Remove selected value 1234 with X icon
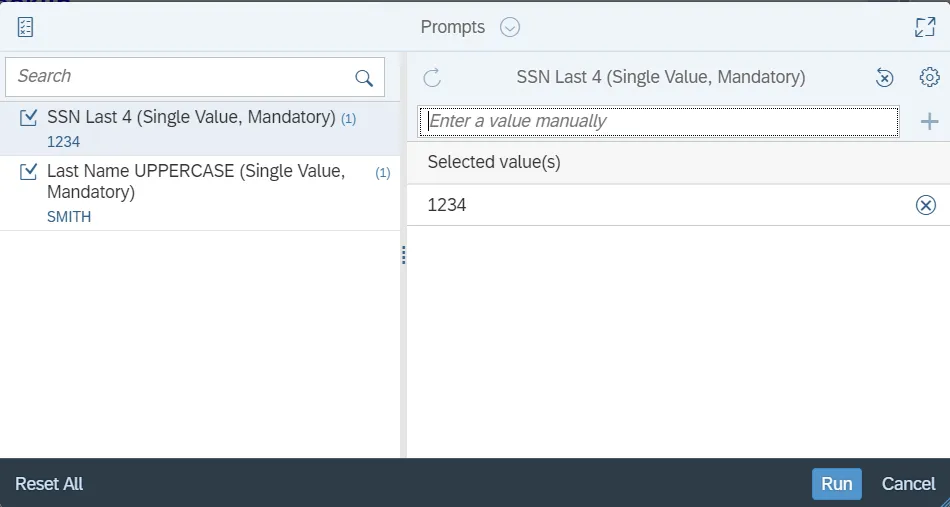 pyautogui.click(x=926, y=205)
